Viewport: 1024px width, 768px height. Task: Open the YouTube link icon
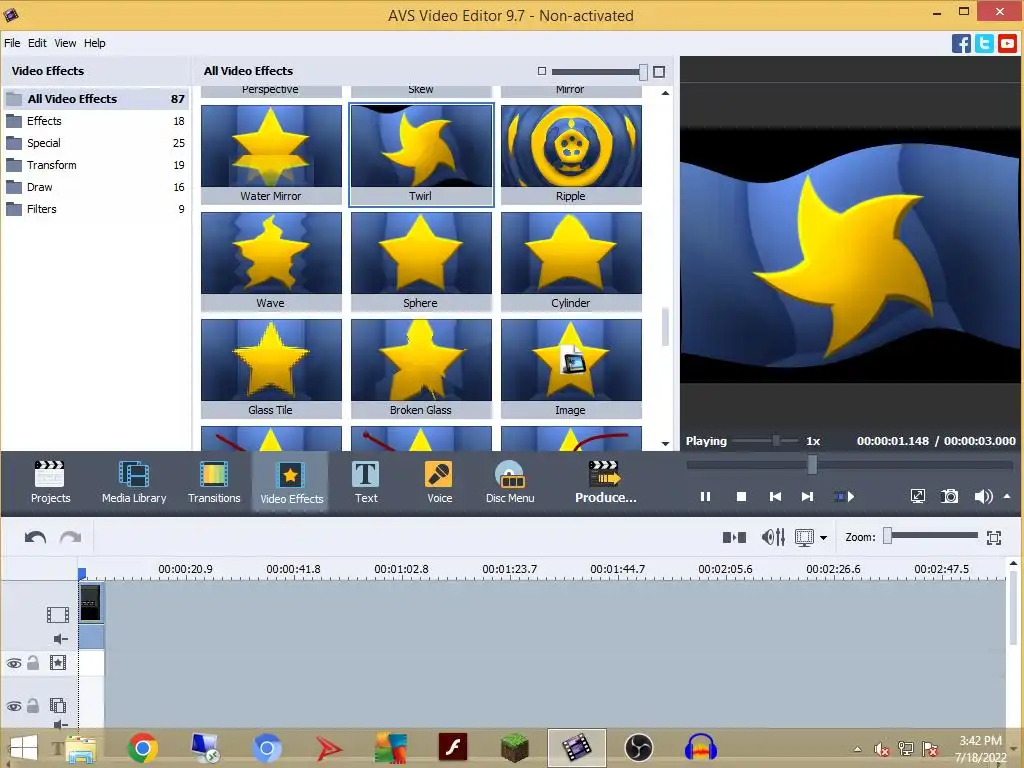pyautogui.click(x=1007, y=44)
